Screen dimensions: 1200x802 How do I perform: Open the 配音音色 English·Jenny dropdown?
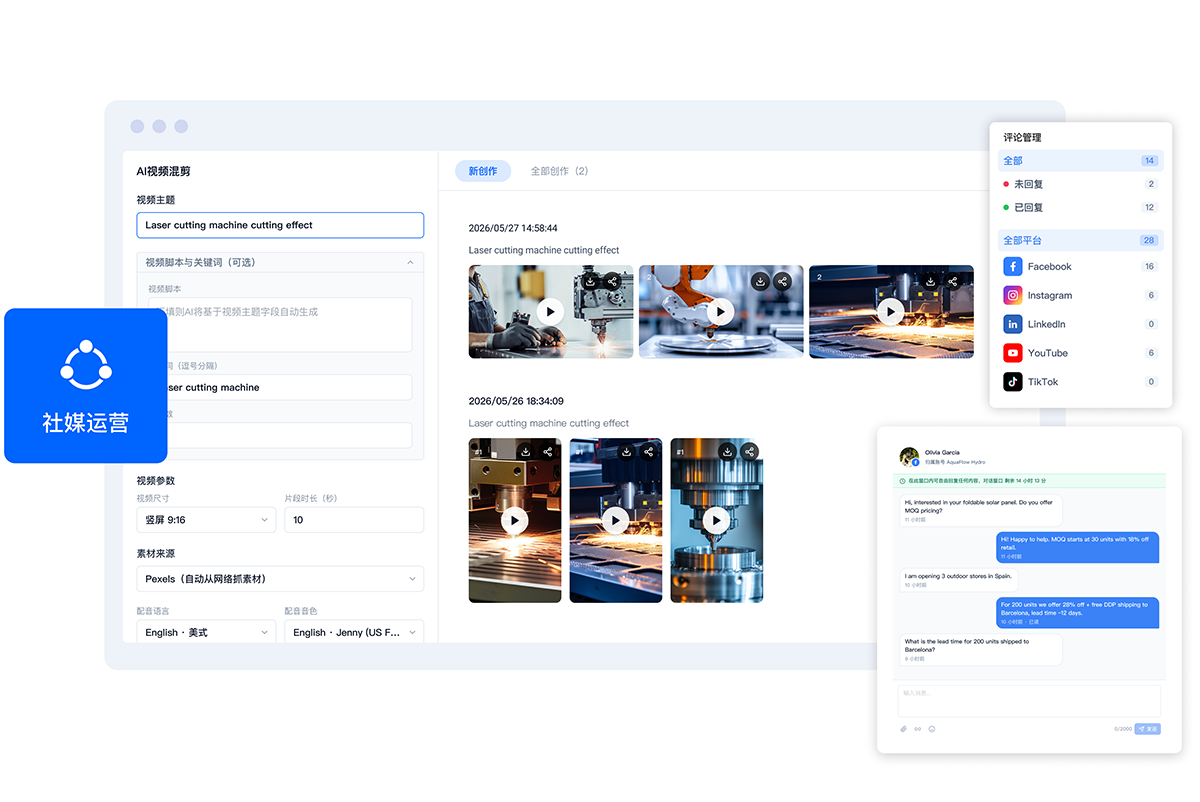[354, 632]
